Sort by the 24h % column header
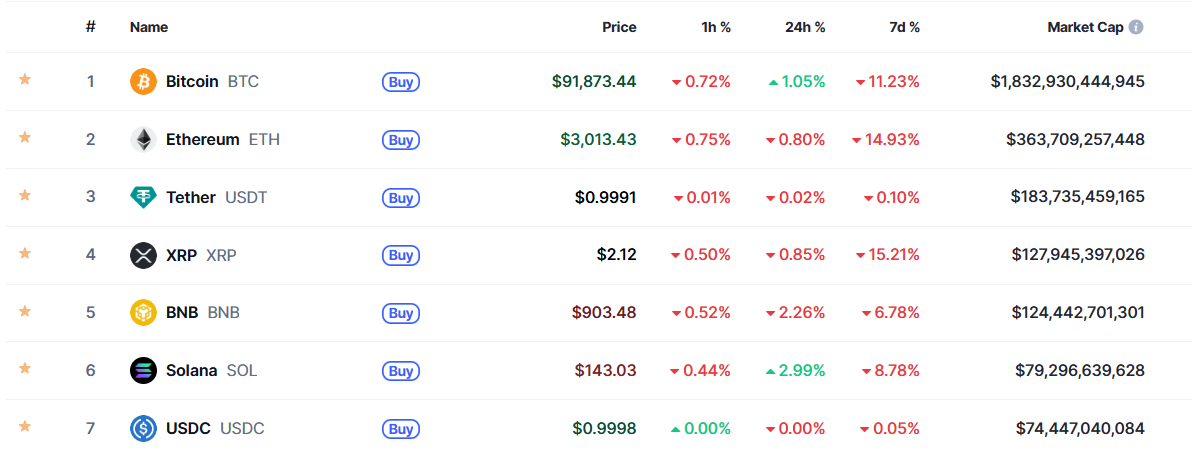The height and width of the screenshot is (454, 1192). tap(805, 27)
